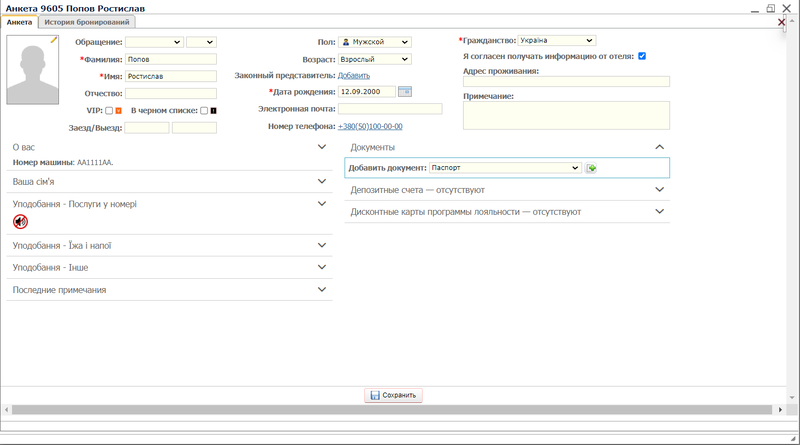The height and width of the screenshot is (445, 800).
Task: Click into the 'Отчество' input field
Action: [171, 93]
